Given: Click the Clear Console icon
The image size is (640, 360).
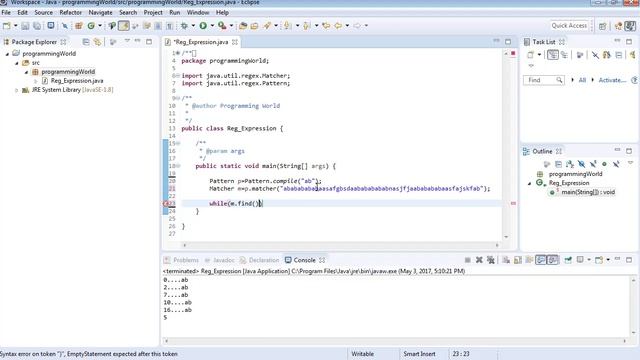Looking at the screenshot, I should (506, 260).
